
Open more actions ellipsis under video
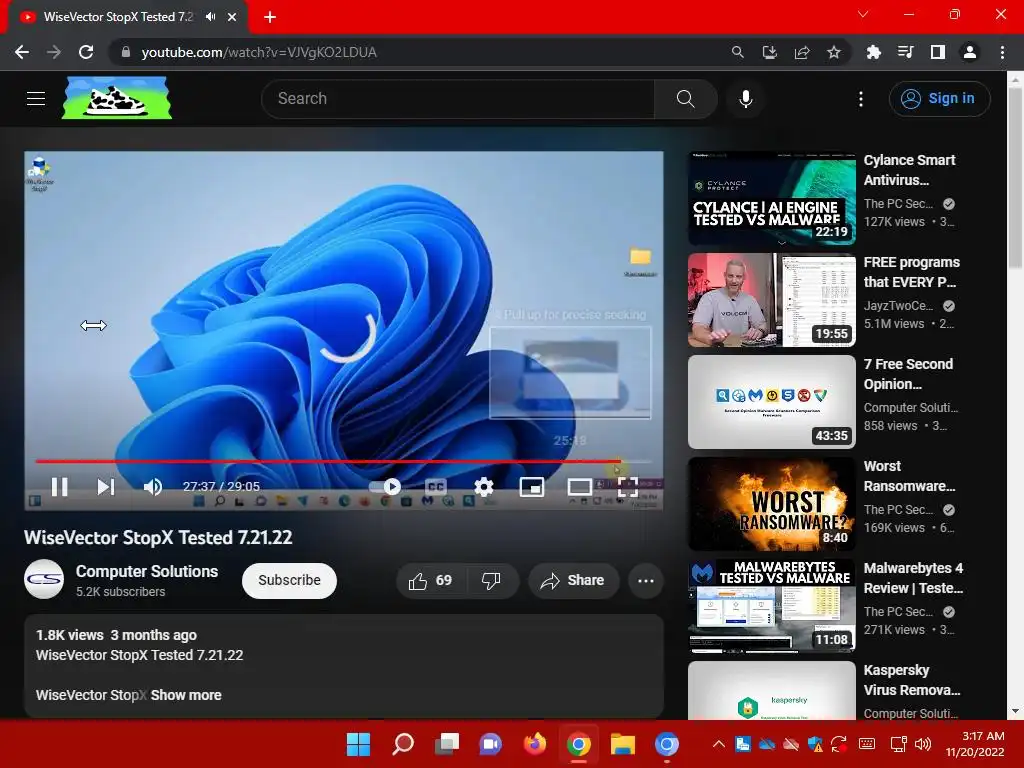646,581
